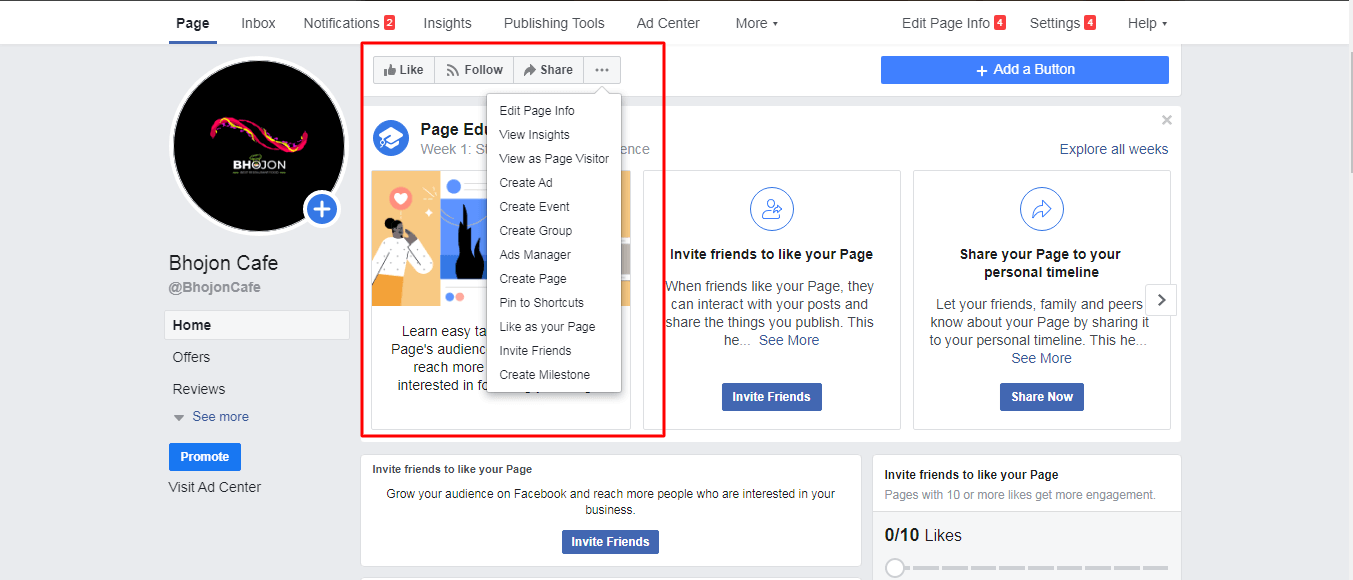Viewport: 1353px width, 580px height.
Task: Dismiss the Page Education panel with the X
Action: [x=1166, y=119]
